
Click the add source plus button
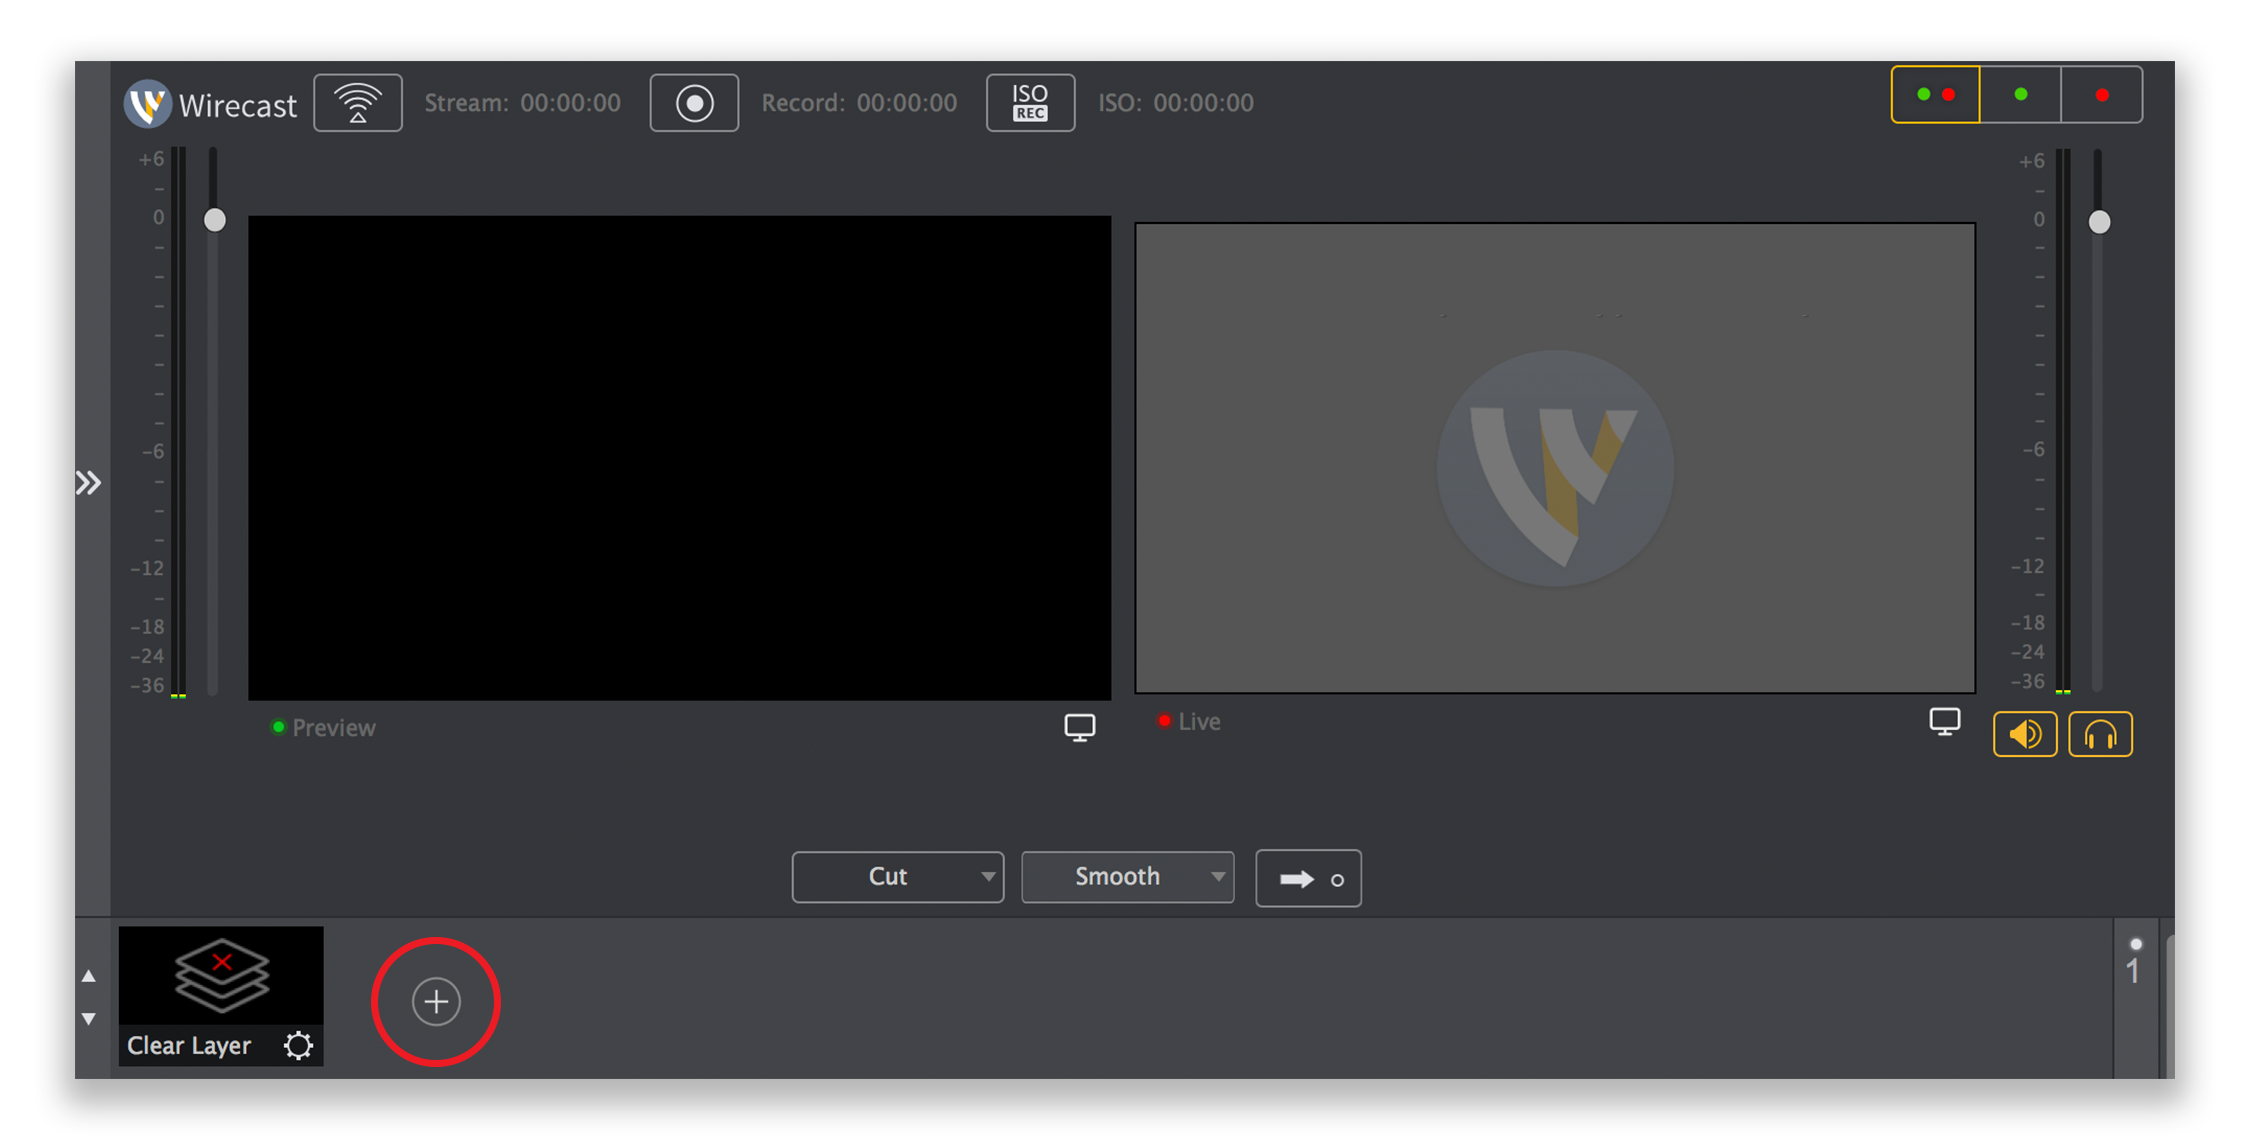click(x=436, y=1000)
